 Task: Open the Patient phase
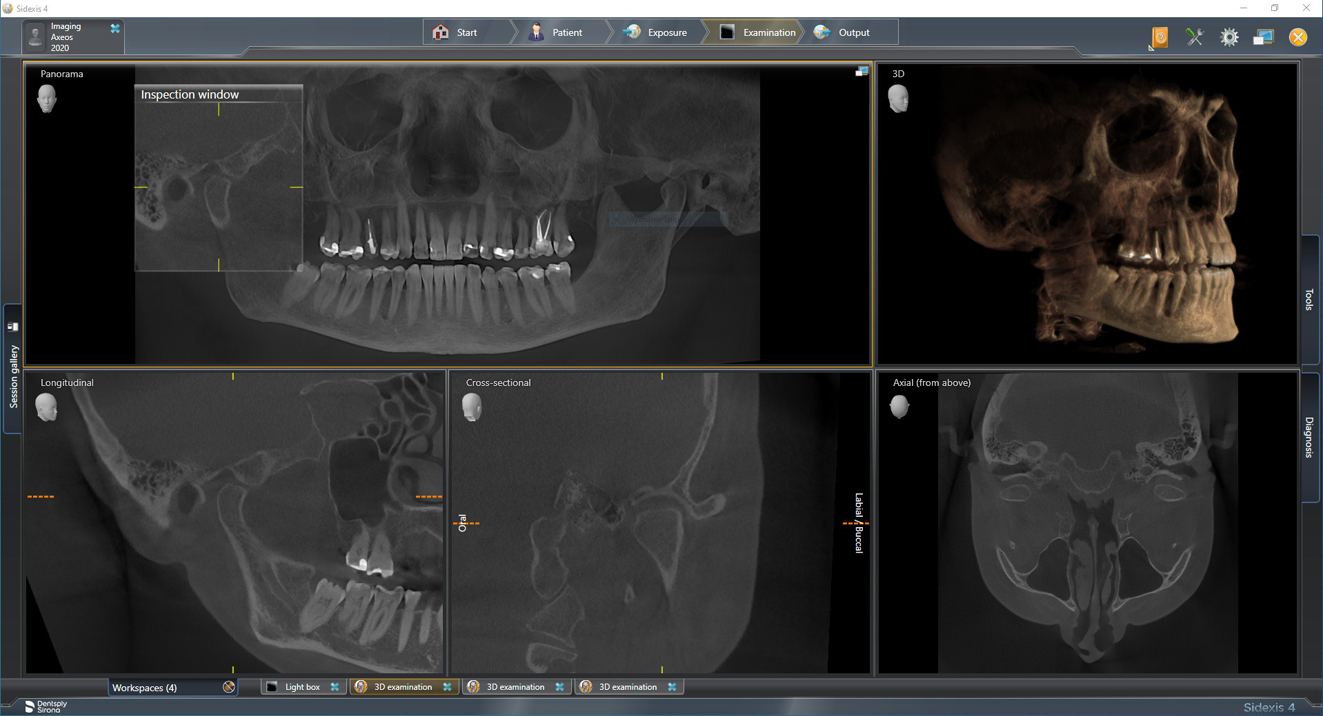[555, 32]
